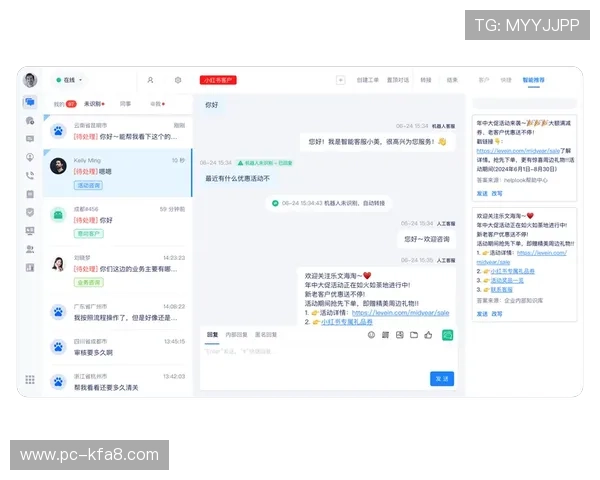Click the thumbs-up rating icon in reply toolbar
The image size is (600, 480).
pos(428,335)
